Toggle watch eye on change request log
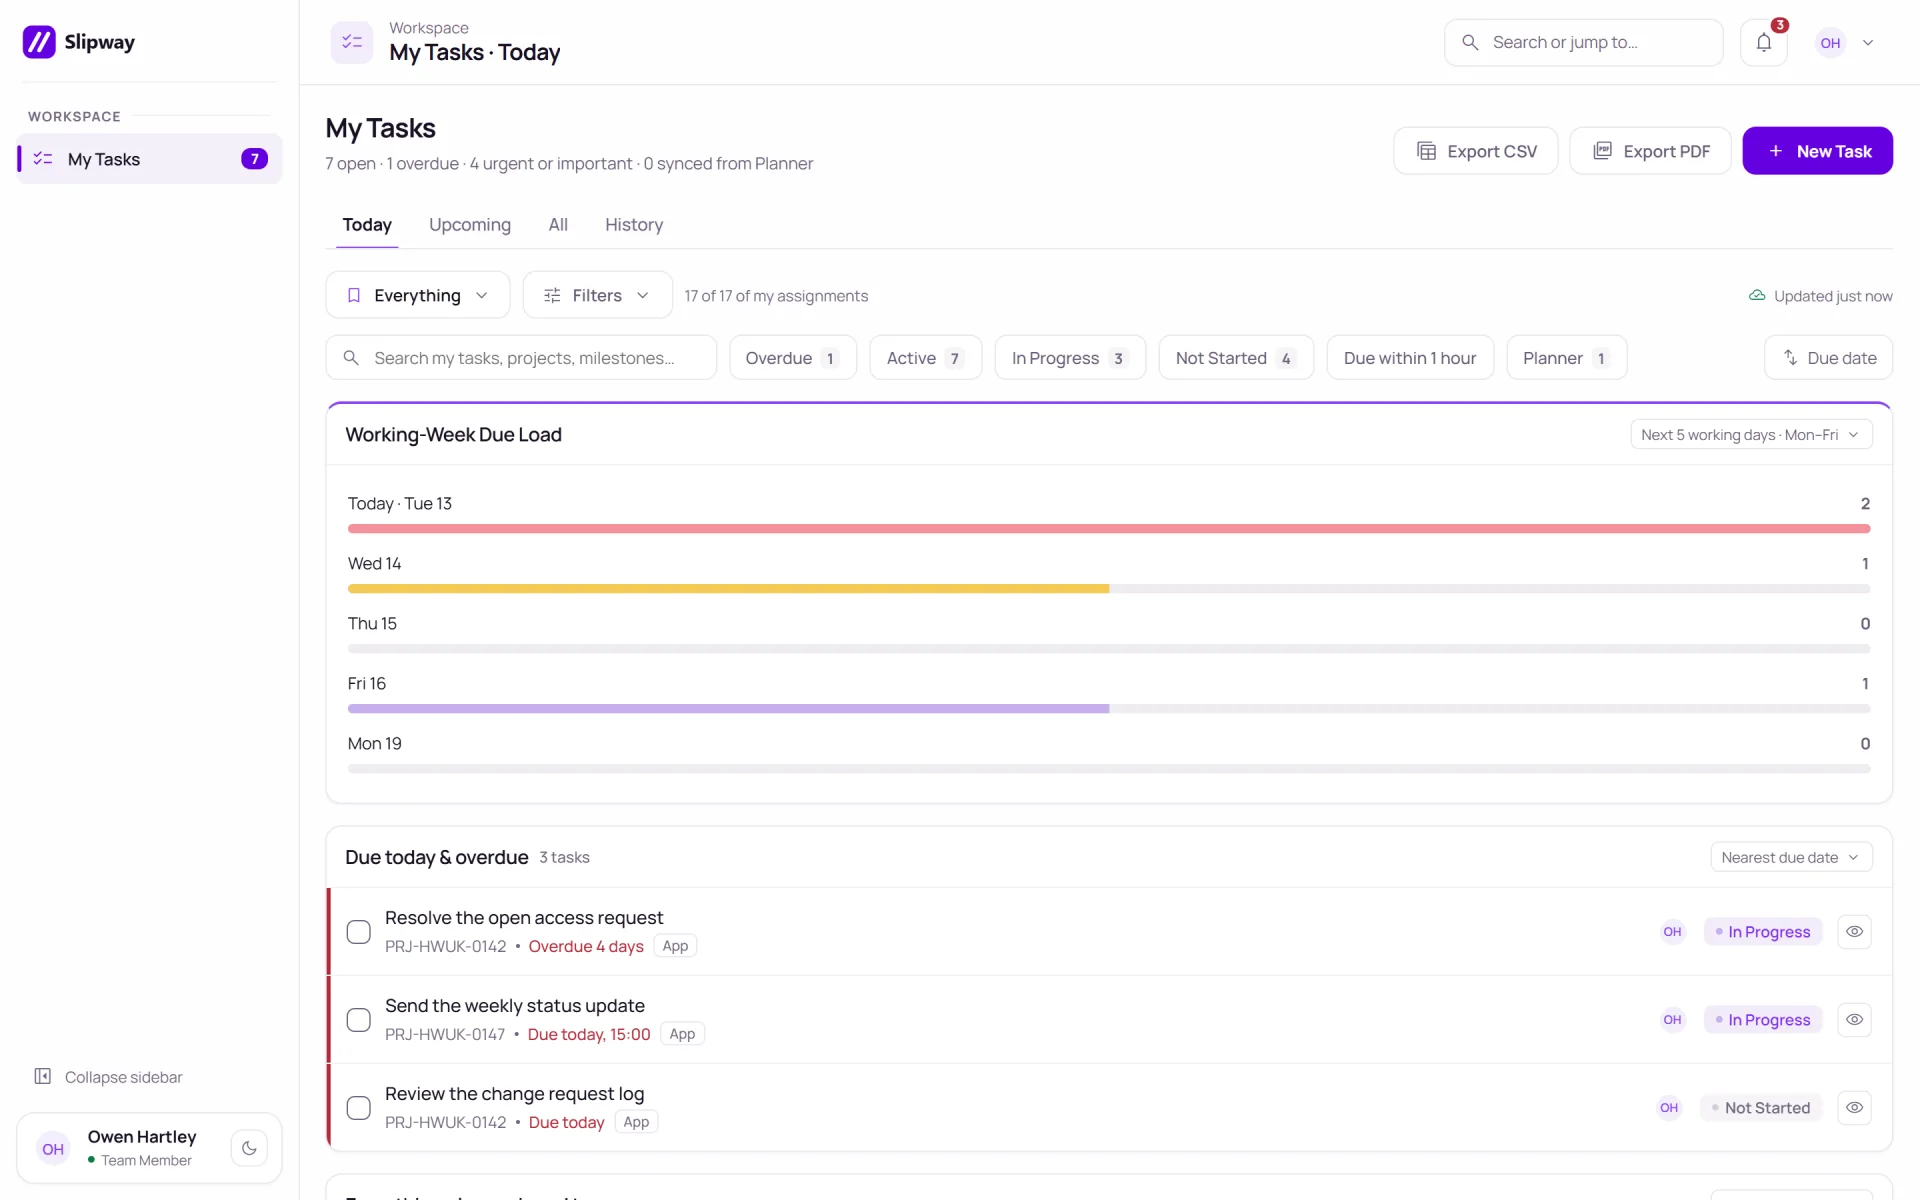The width and height of the screenshot is (1920, 1200). (x=1854, y=1108)
